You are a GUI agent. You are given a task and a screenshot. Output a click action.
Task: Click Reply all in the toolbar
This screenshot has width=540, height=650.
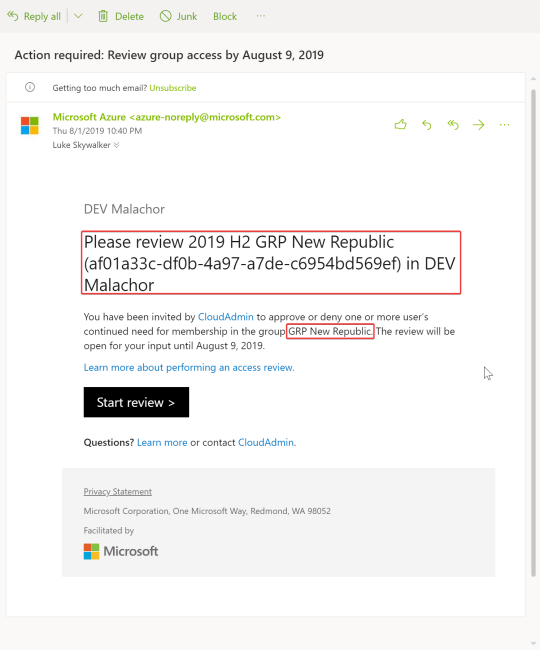[x=34, y=16]
